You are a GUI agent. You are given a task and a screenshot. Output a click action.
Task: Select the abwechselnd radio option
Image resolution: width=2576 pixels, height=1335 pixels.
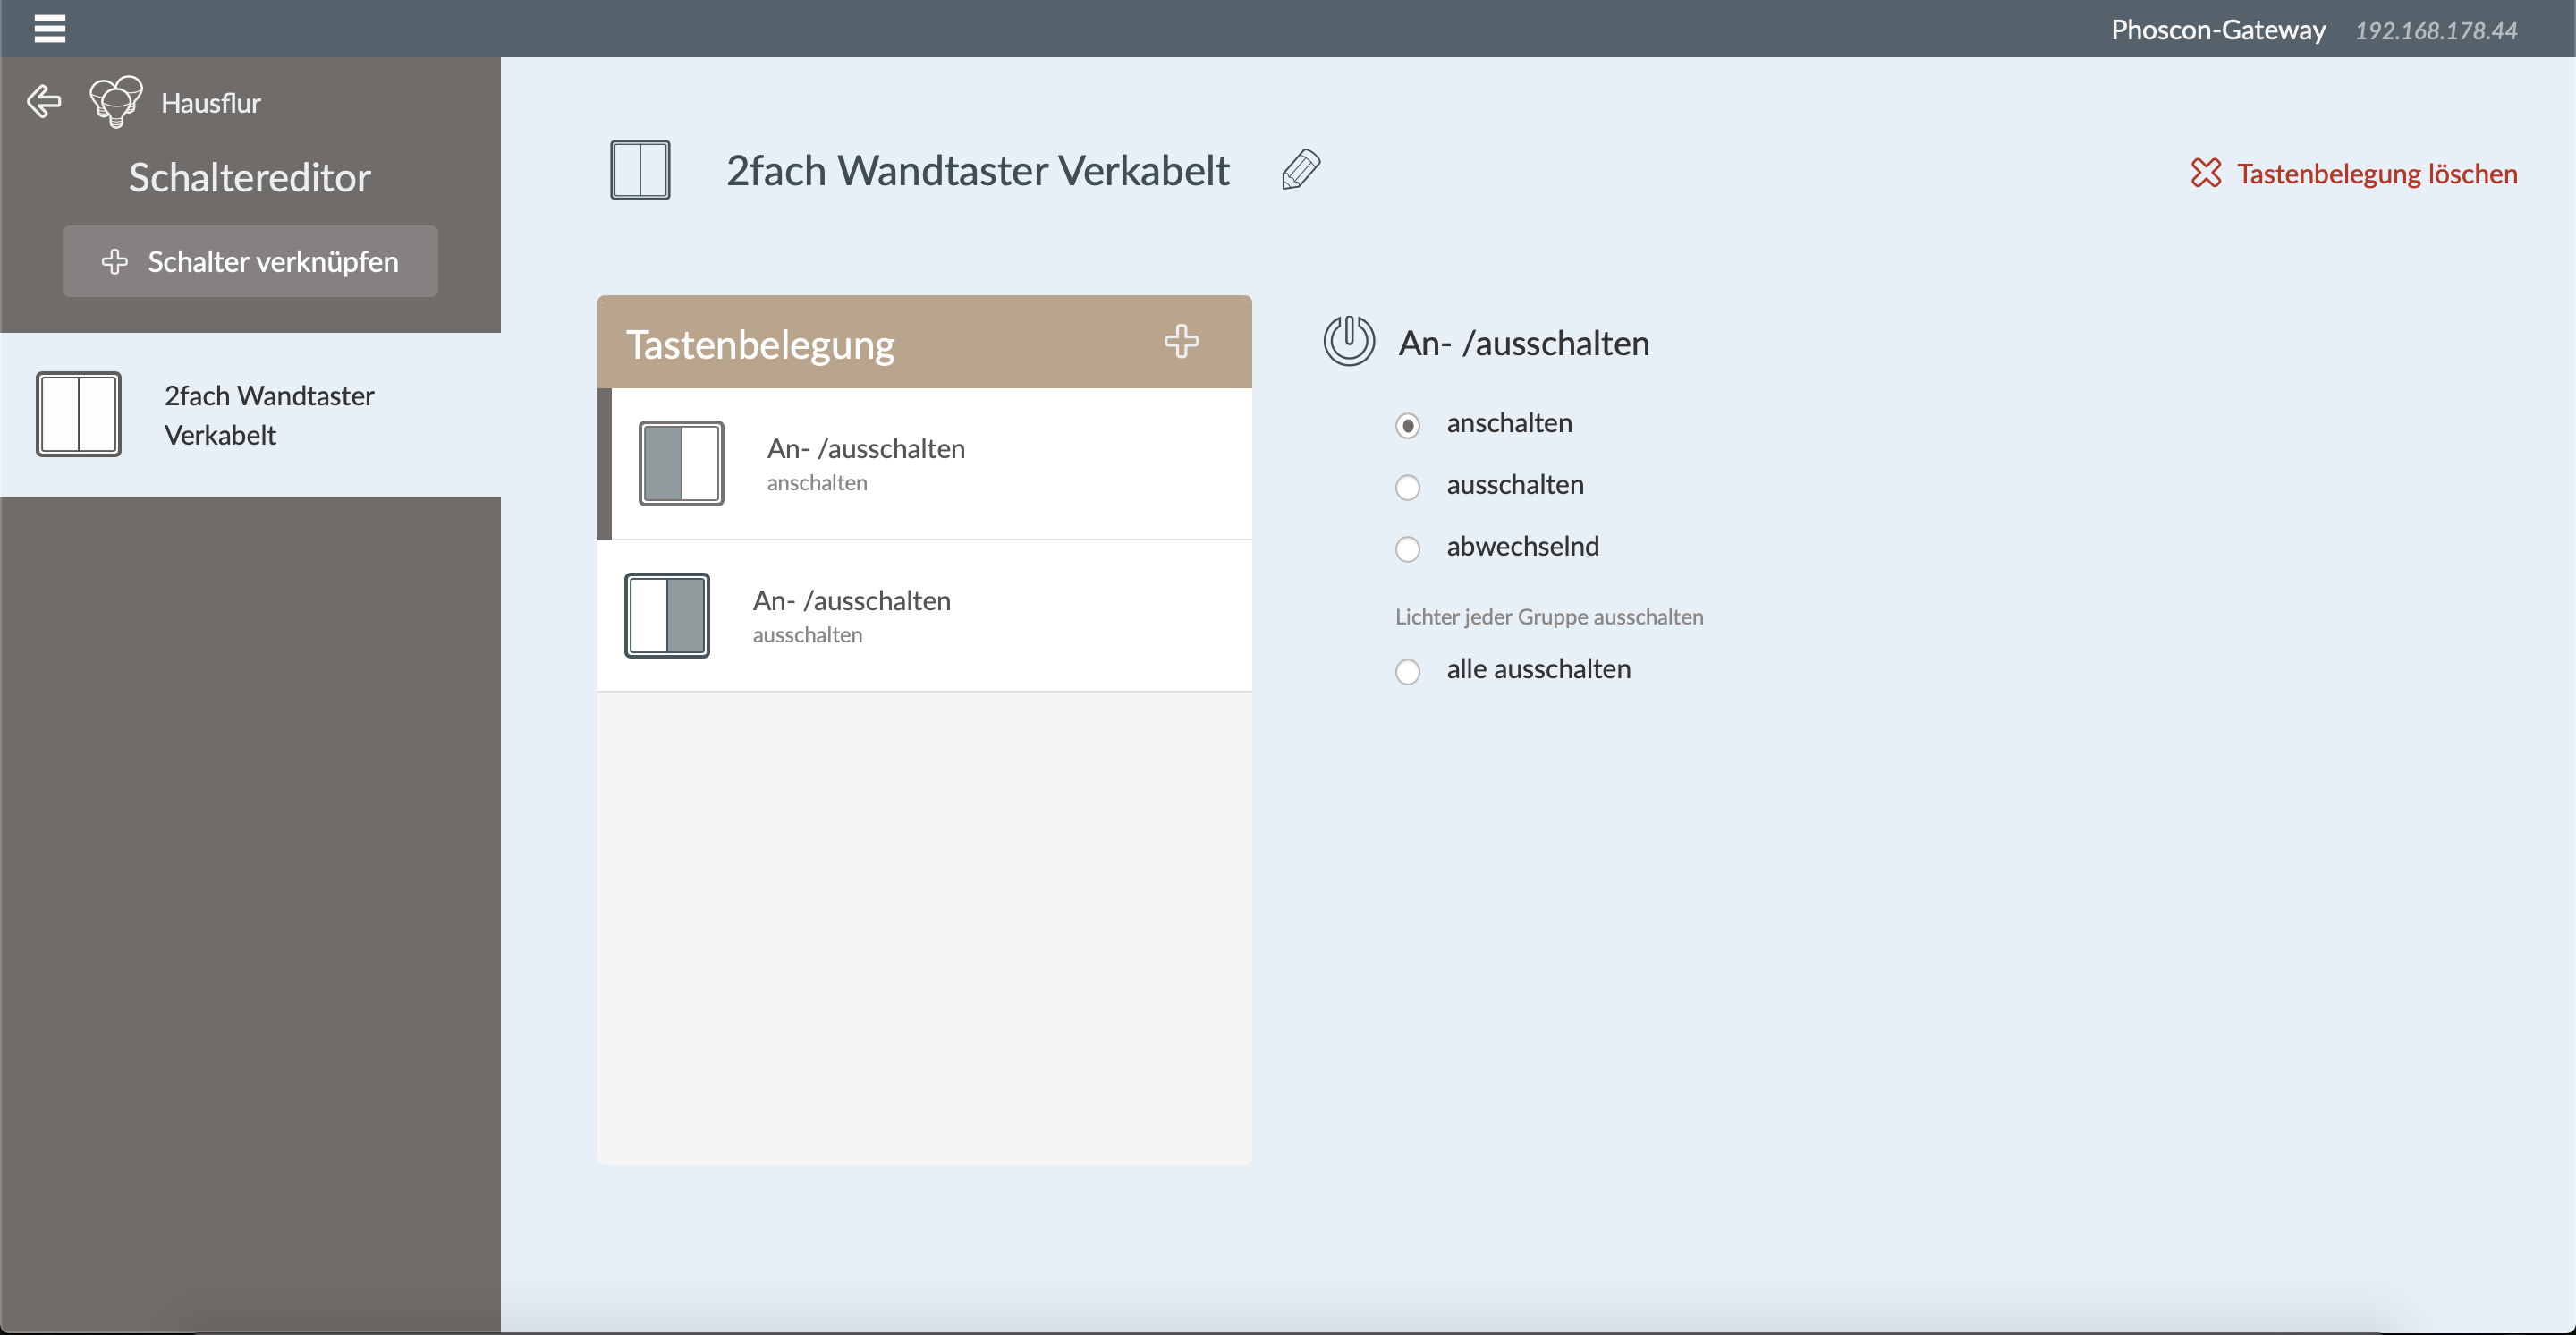click(x=1407, y=549)
